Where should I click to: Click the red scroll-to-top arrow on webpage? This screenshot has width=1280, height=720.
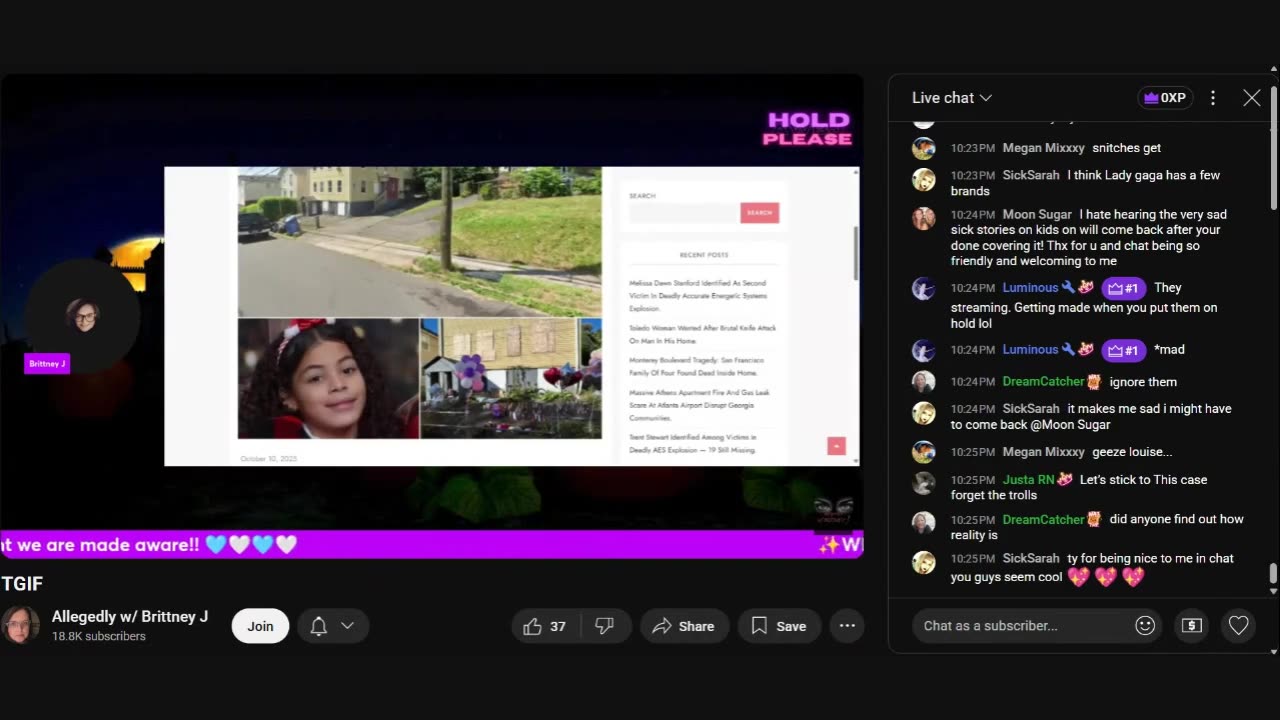coord(837,445)
